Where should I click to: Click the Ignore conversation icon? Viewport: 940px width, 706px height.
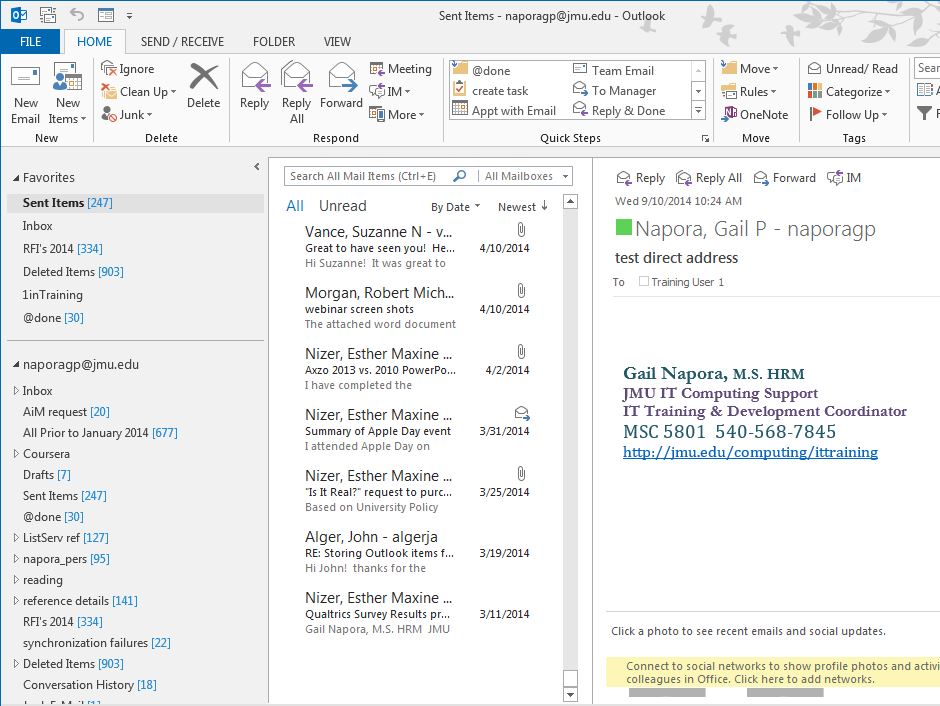[109, 68]
